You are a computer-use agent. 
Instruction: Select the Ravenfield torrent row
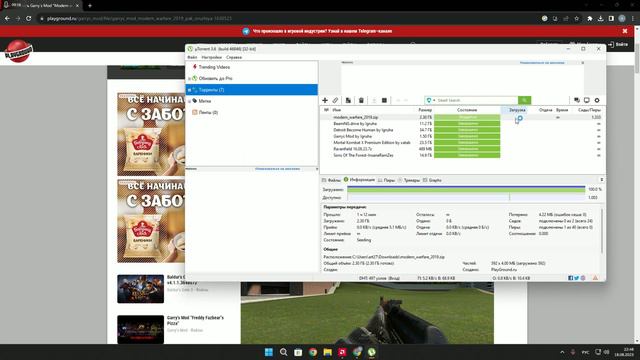point(461,149)
